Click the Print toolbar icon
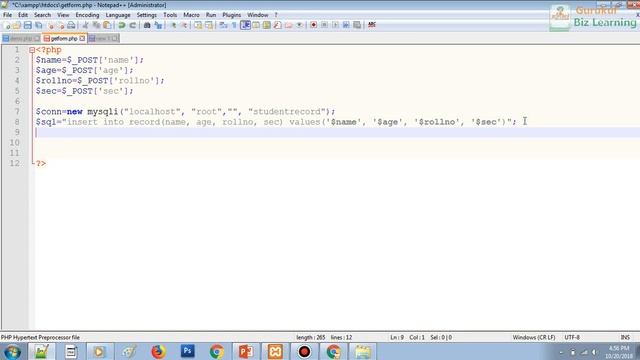The width and height of the screenshot is (640, 360). (x=71, y=25)
